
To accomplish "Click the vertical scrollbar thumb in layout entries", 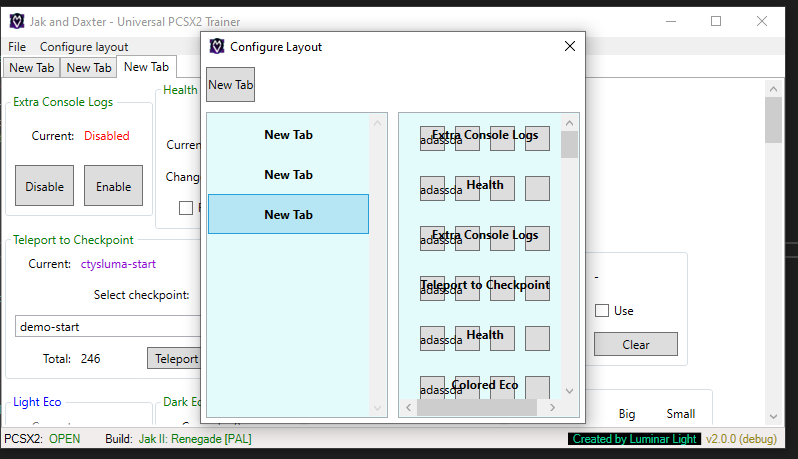I will point(569,145).
